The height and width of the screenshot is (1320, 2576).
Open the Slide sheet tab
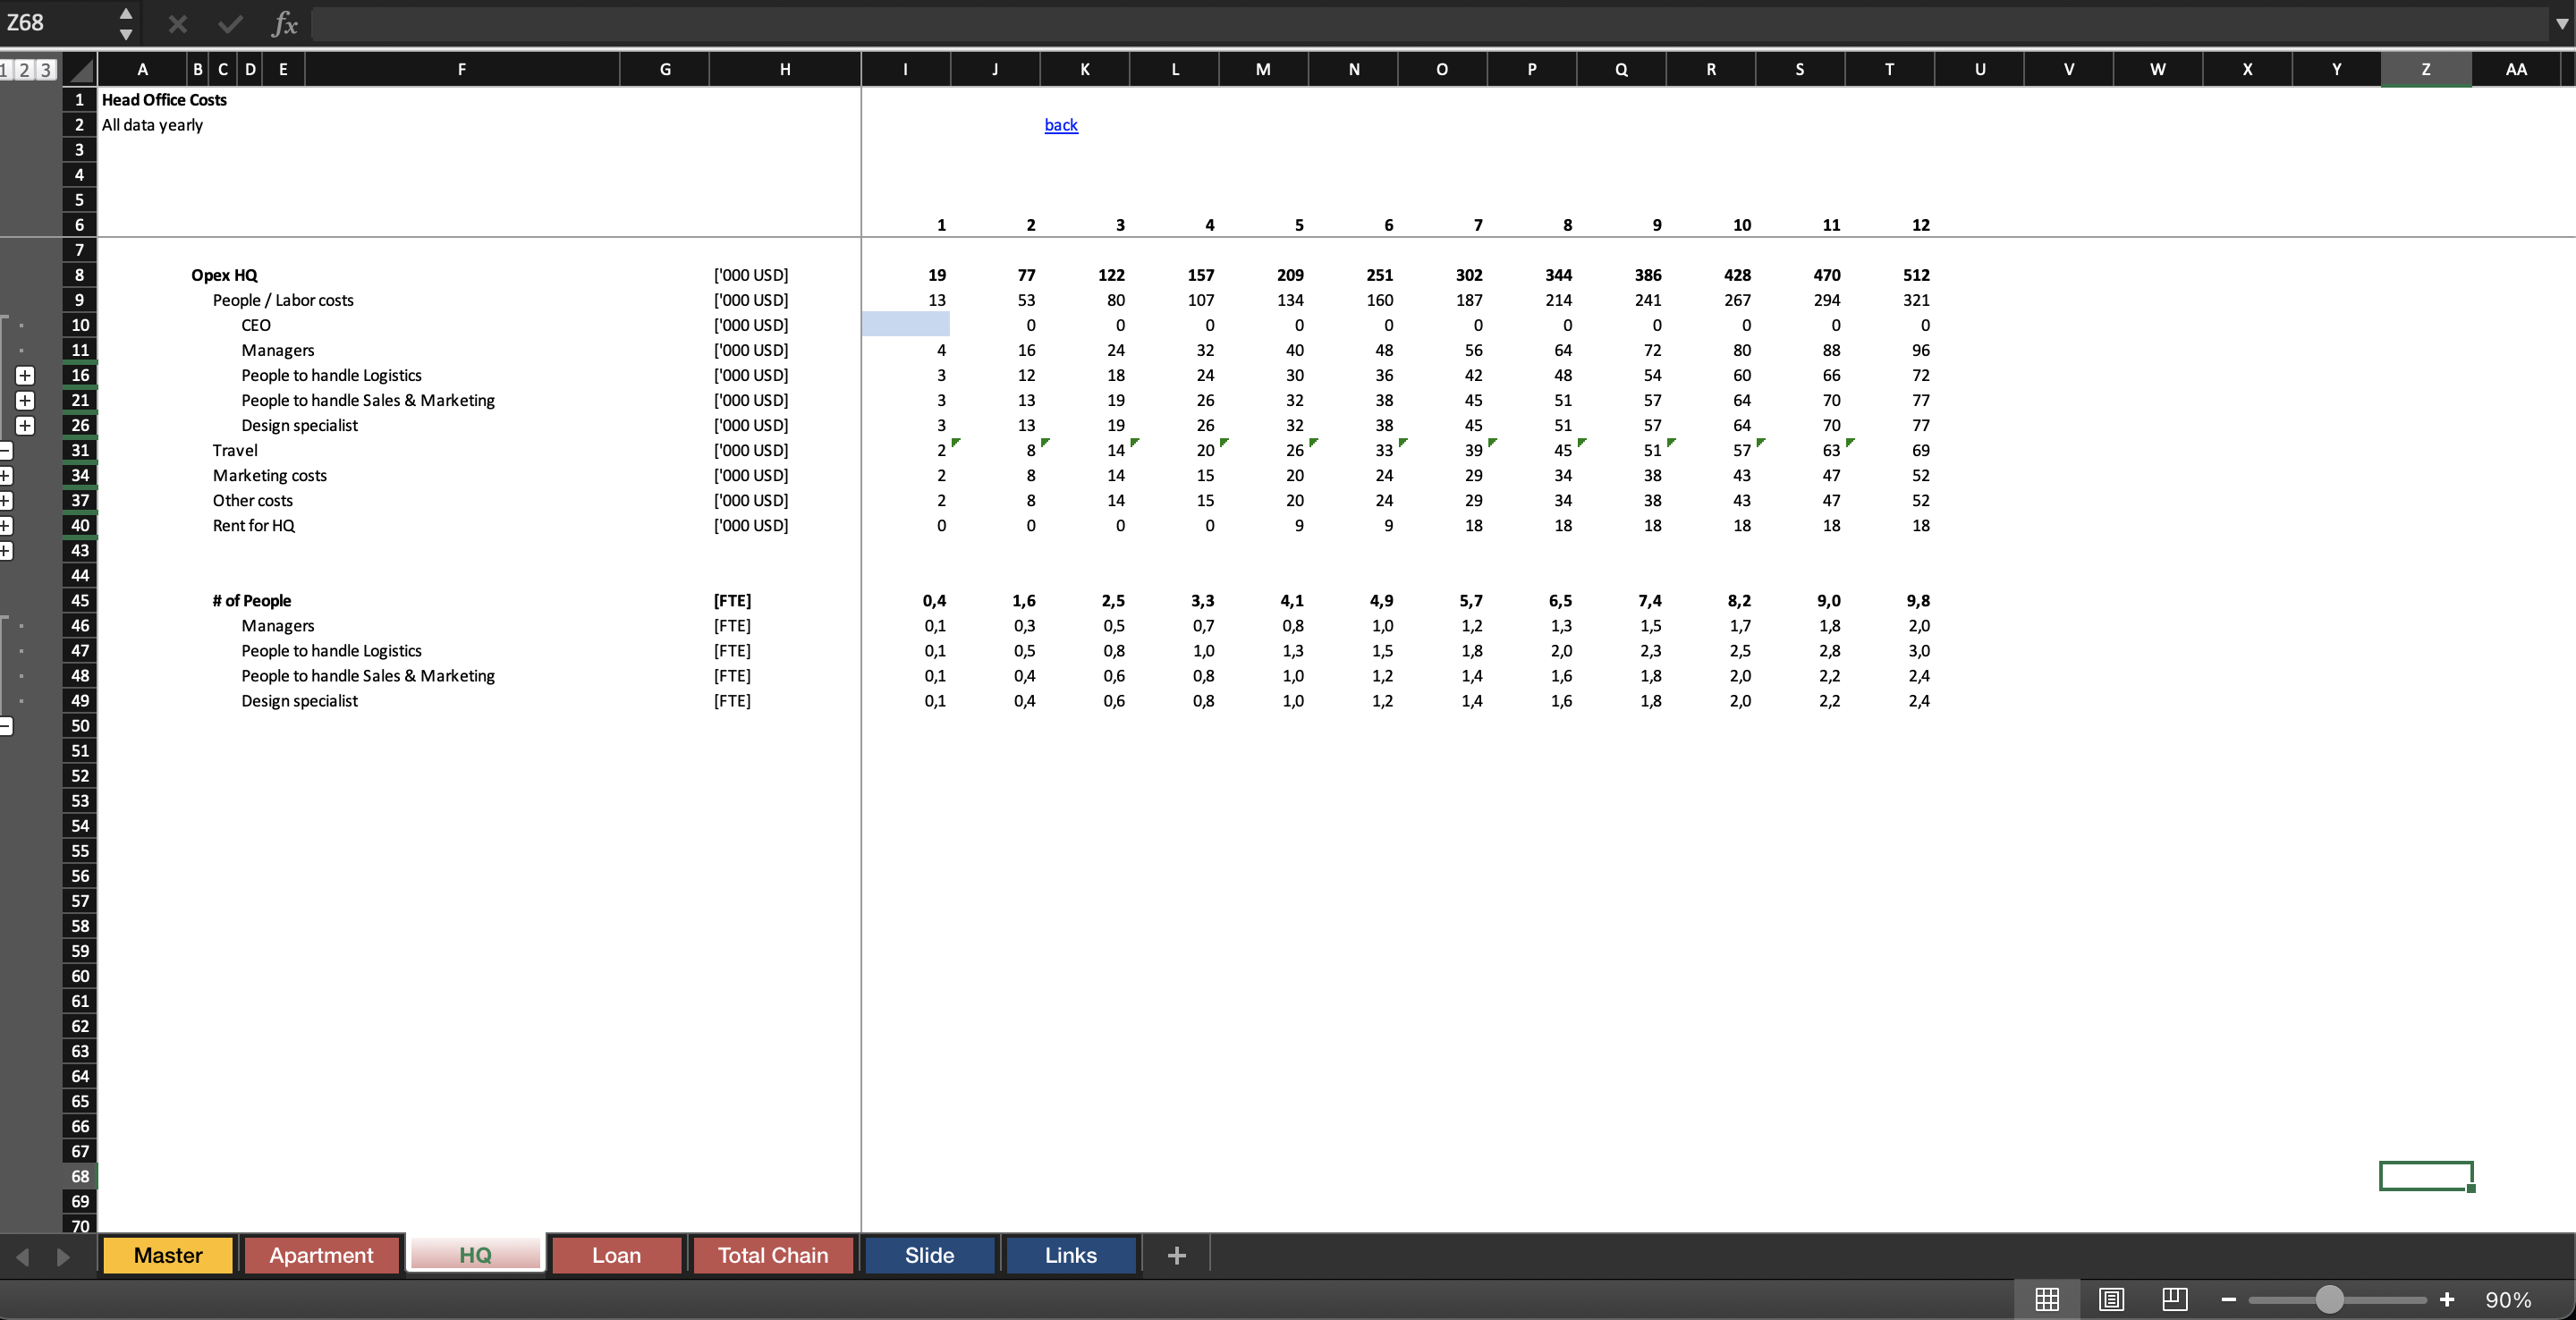point(929,1255)
